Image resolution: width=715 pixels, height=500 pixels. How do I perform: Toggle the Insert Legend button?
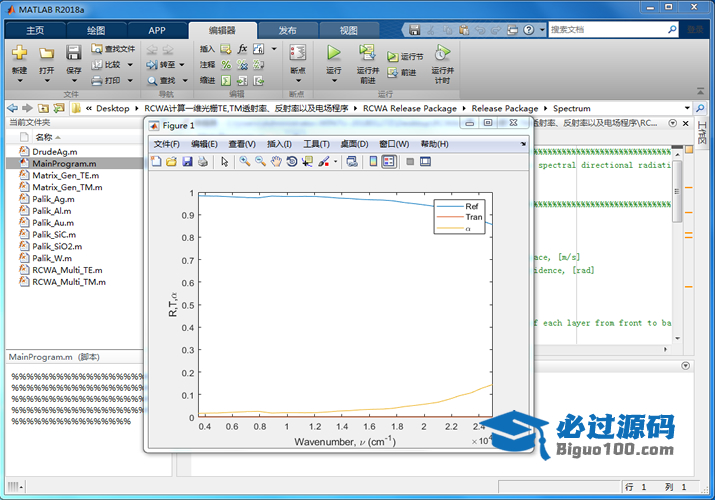389,161
